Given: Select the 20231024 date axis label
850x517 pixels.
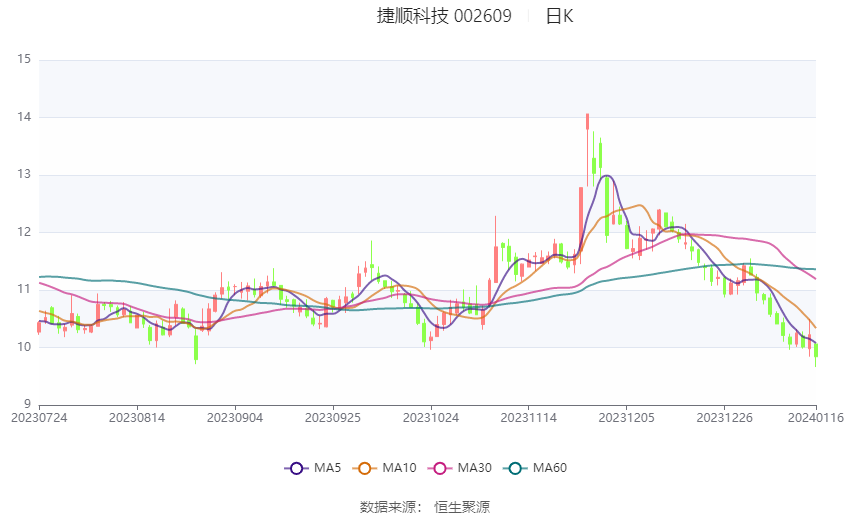Looking at the screenshot, I should 431,418.
